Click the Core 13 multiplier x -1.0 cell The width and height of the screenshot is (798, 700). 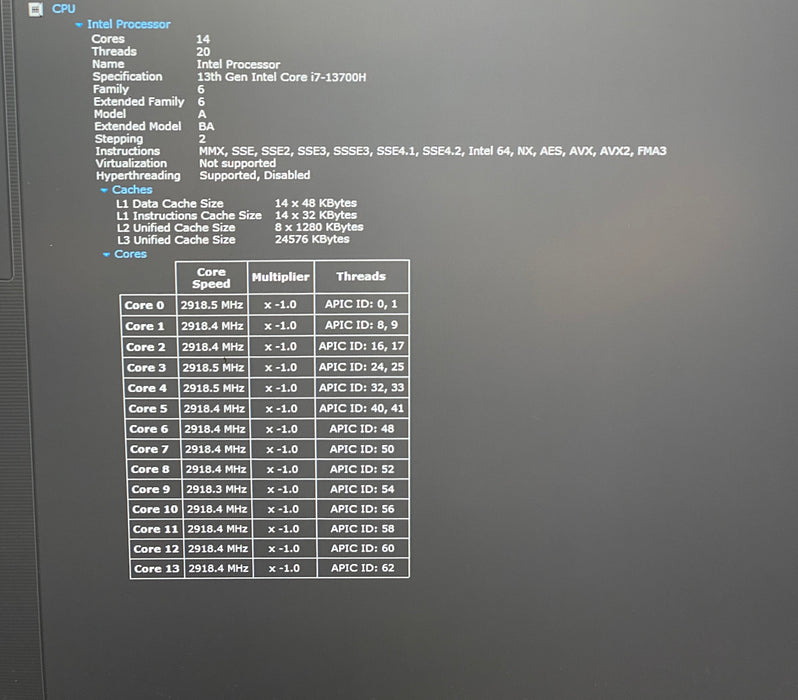click(x=284, y=568)
